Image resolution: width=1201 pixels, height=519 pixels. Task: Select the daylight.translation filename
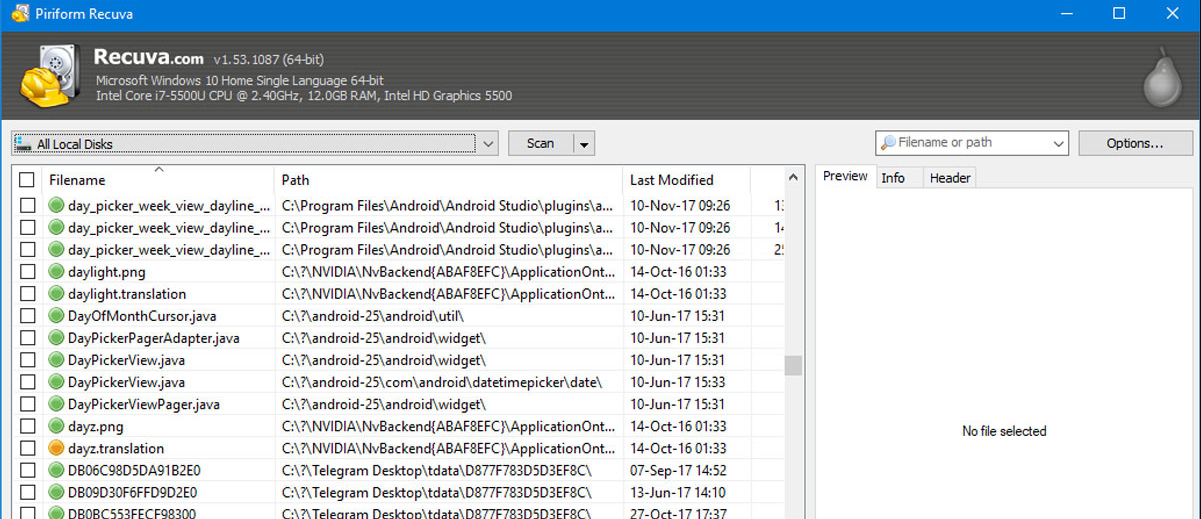[x=127, y=294]
